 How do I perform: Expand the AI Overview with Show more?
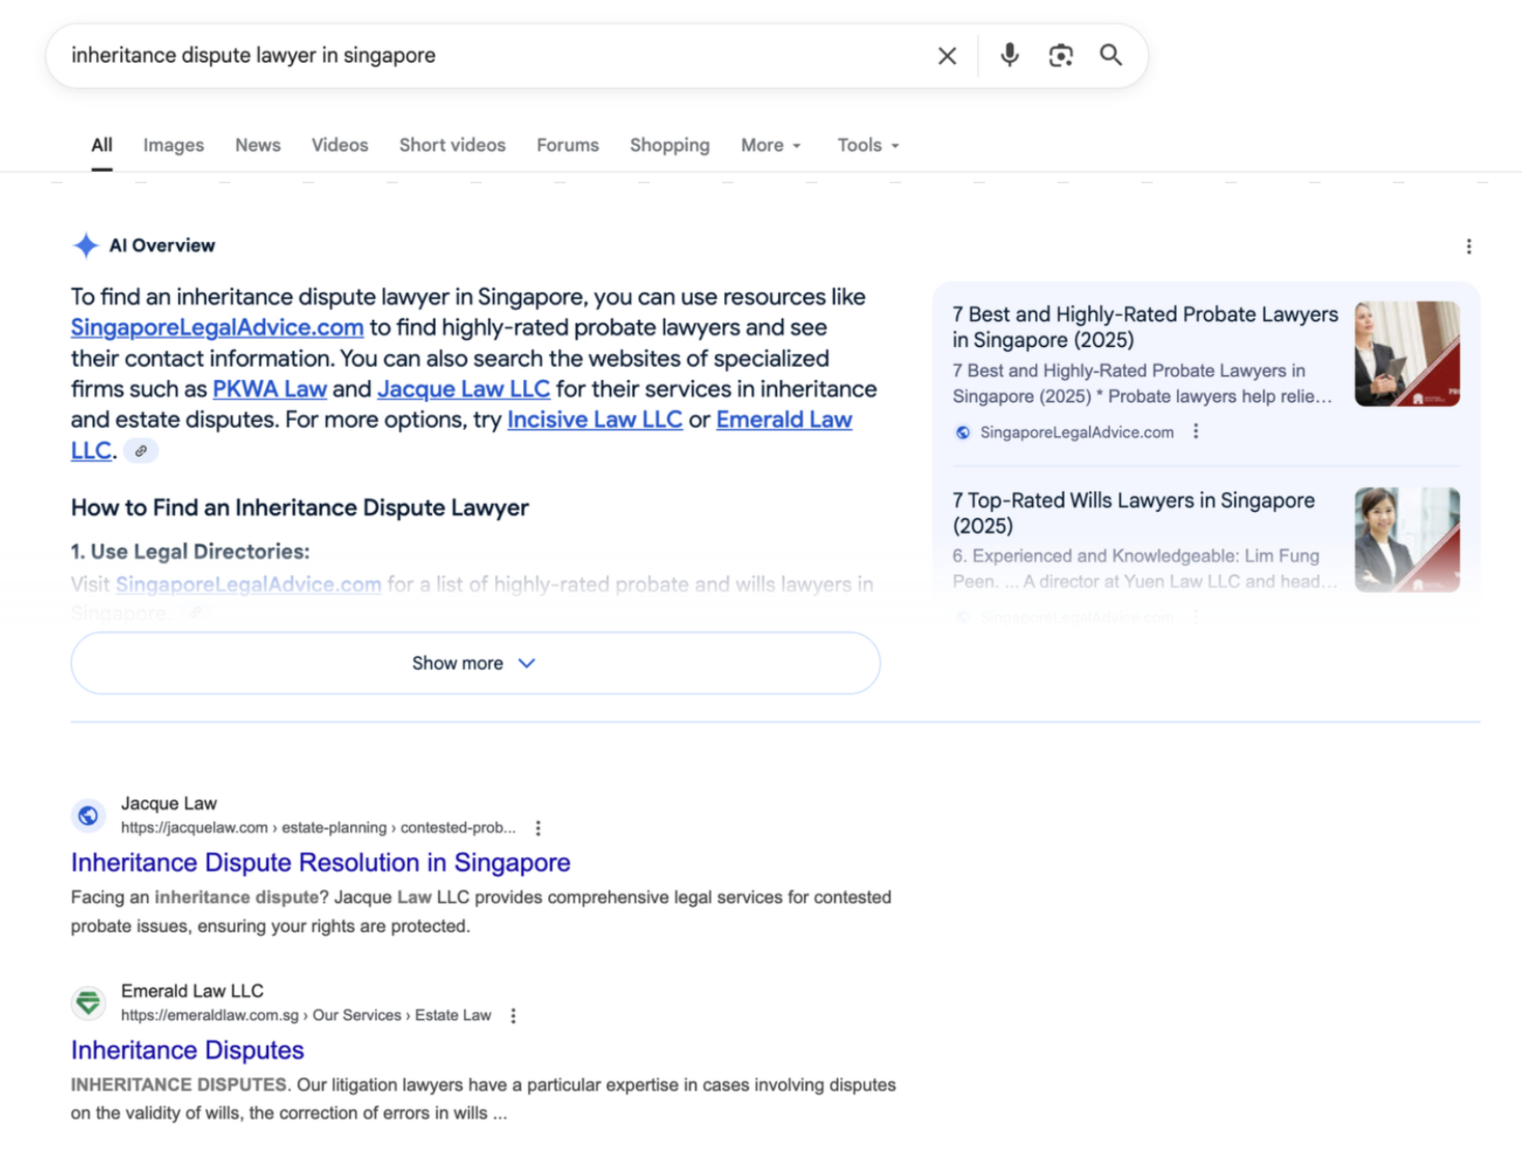click(x=475, y=663)
